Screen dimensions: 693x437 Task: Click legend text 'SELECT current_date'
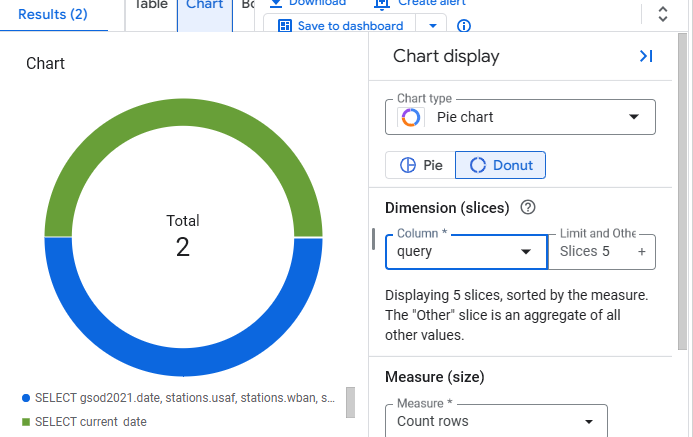[x=91, y=422]
